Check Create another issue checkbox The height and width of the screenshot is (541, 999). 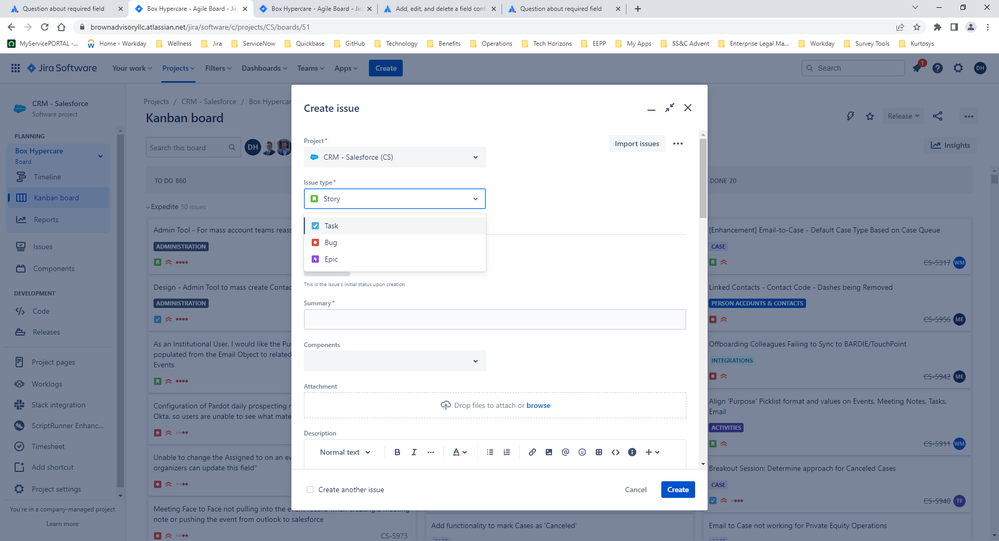pos(310,489)
